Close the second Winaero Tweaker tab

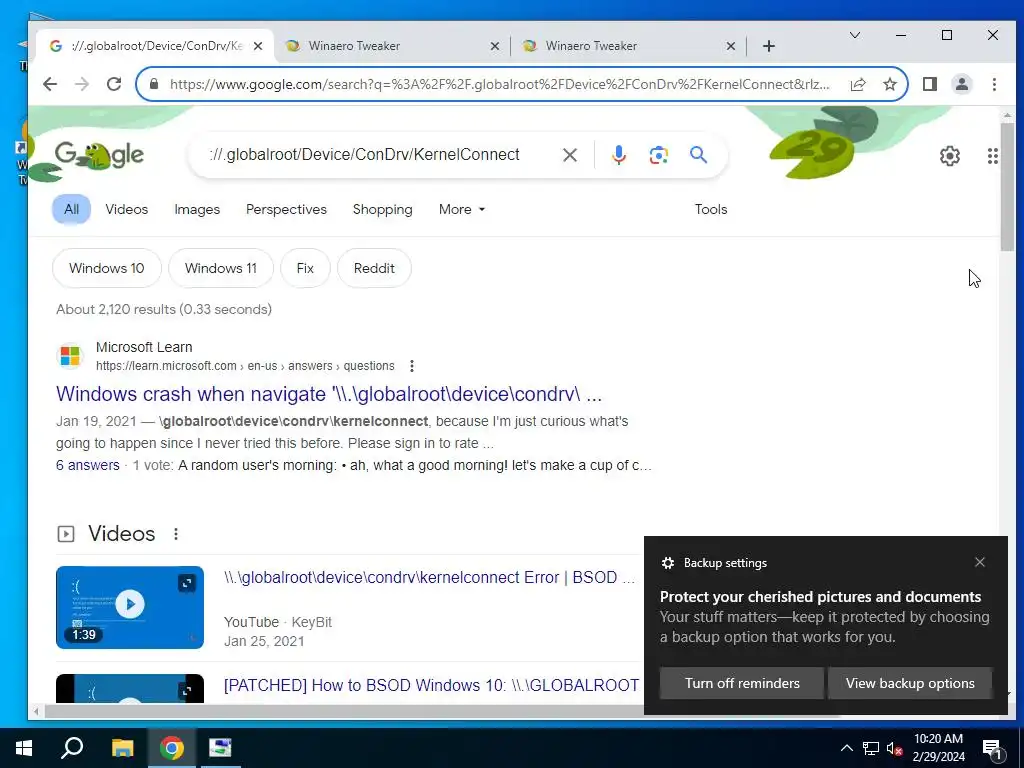(731, 46)
